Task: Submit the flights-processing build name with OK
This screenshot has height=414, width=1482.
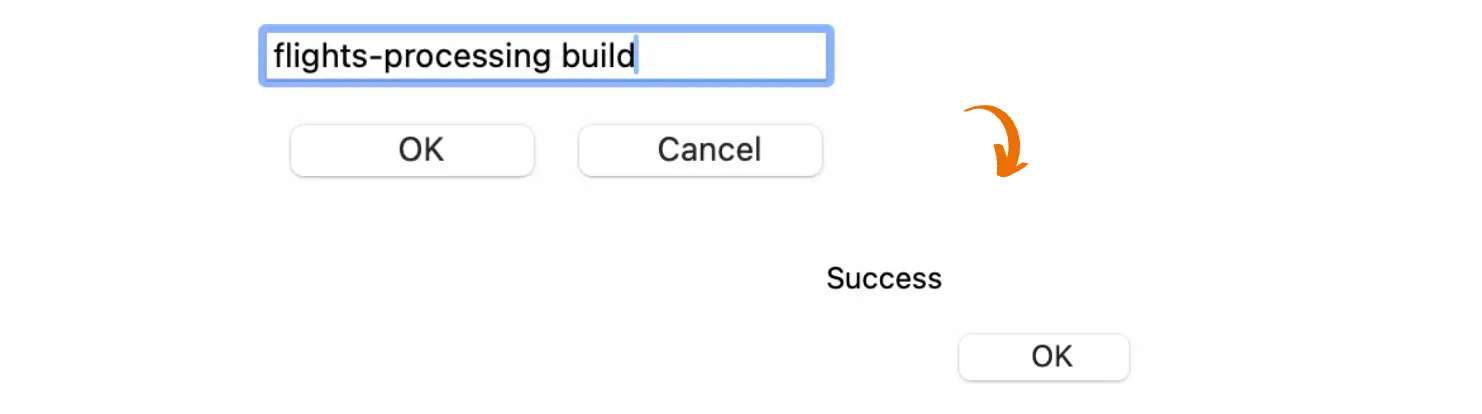Action: point(412,150)
